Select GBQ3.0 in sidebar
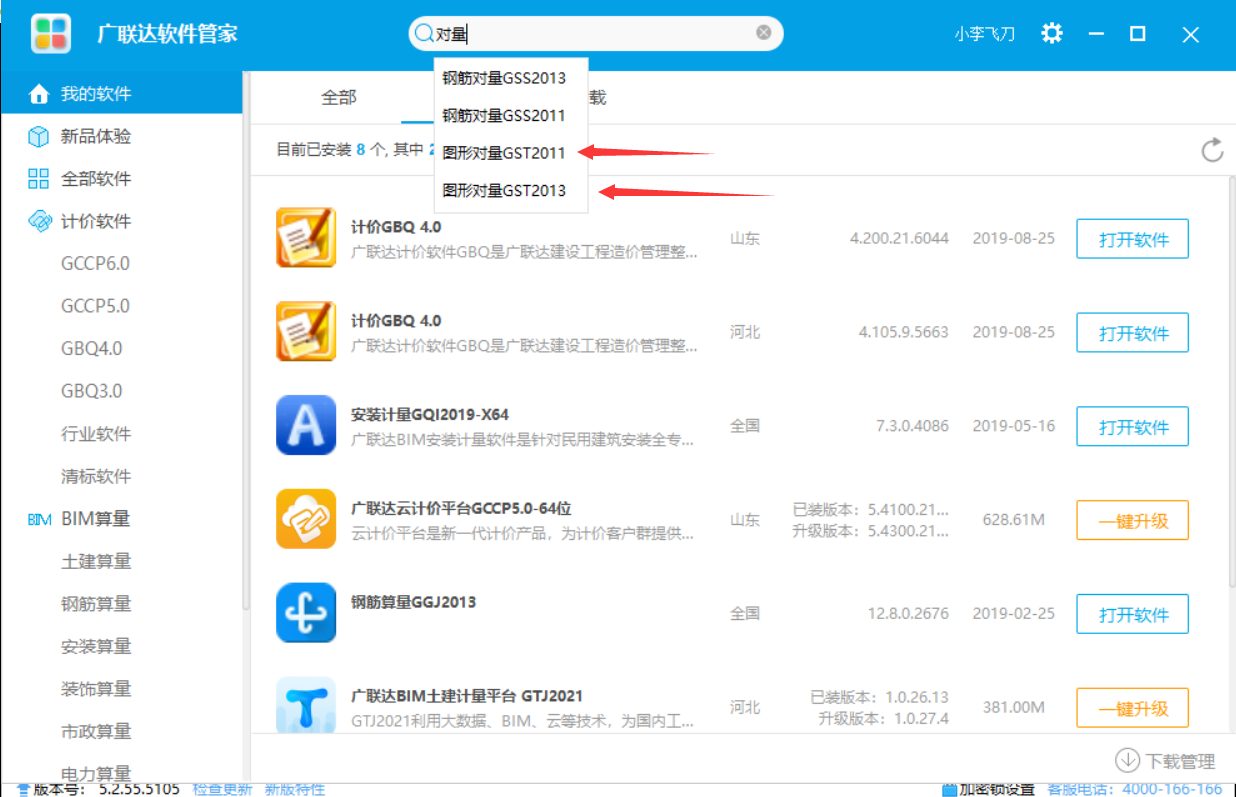Screen dimensions: 1236x797 [91, 391]
